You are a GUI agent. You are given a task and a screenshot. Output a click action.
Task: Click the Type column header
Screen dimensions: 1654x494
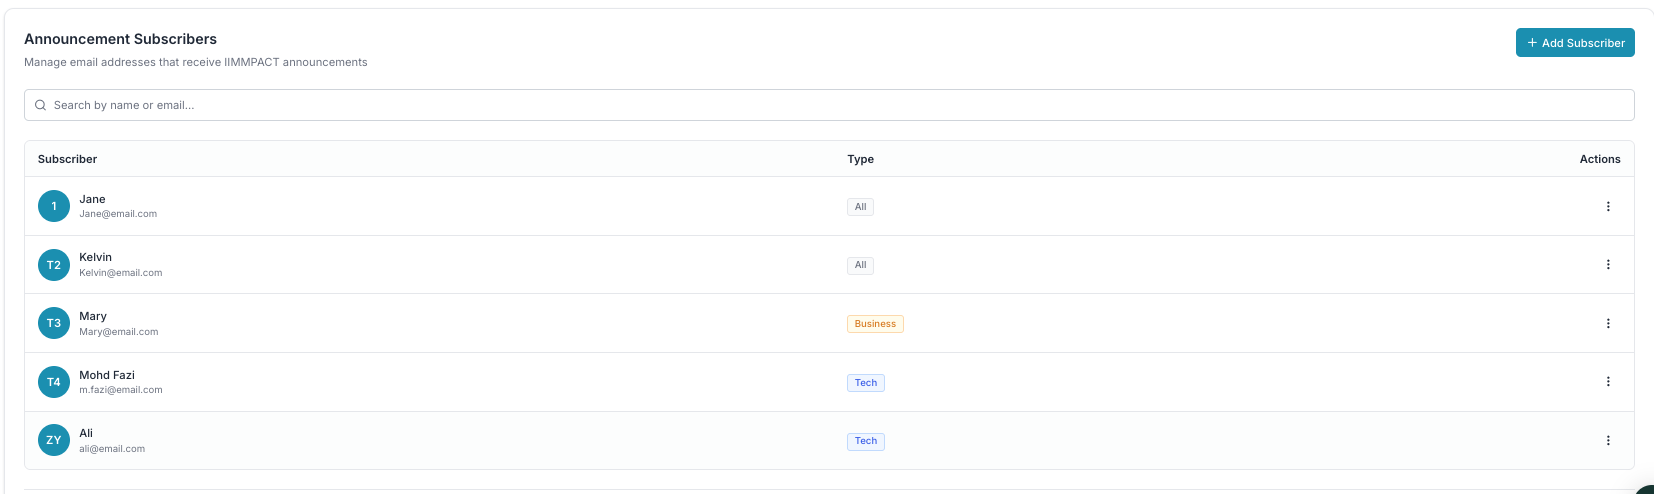(860, 159)
